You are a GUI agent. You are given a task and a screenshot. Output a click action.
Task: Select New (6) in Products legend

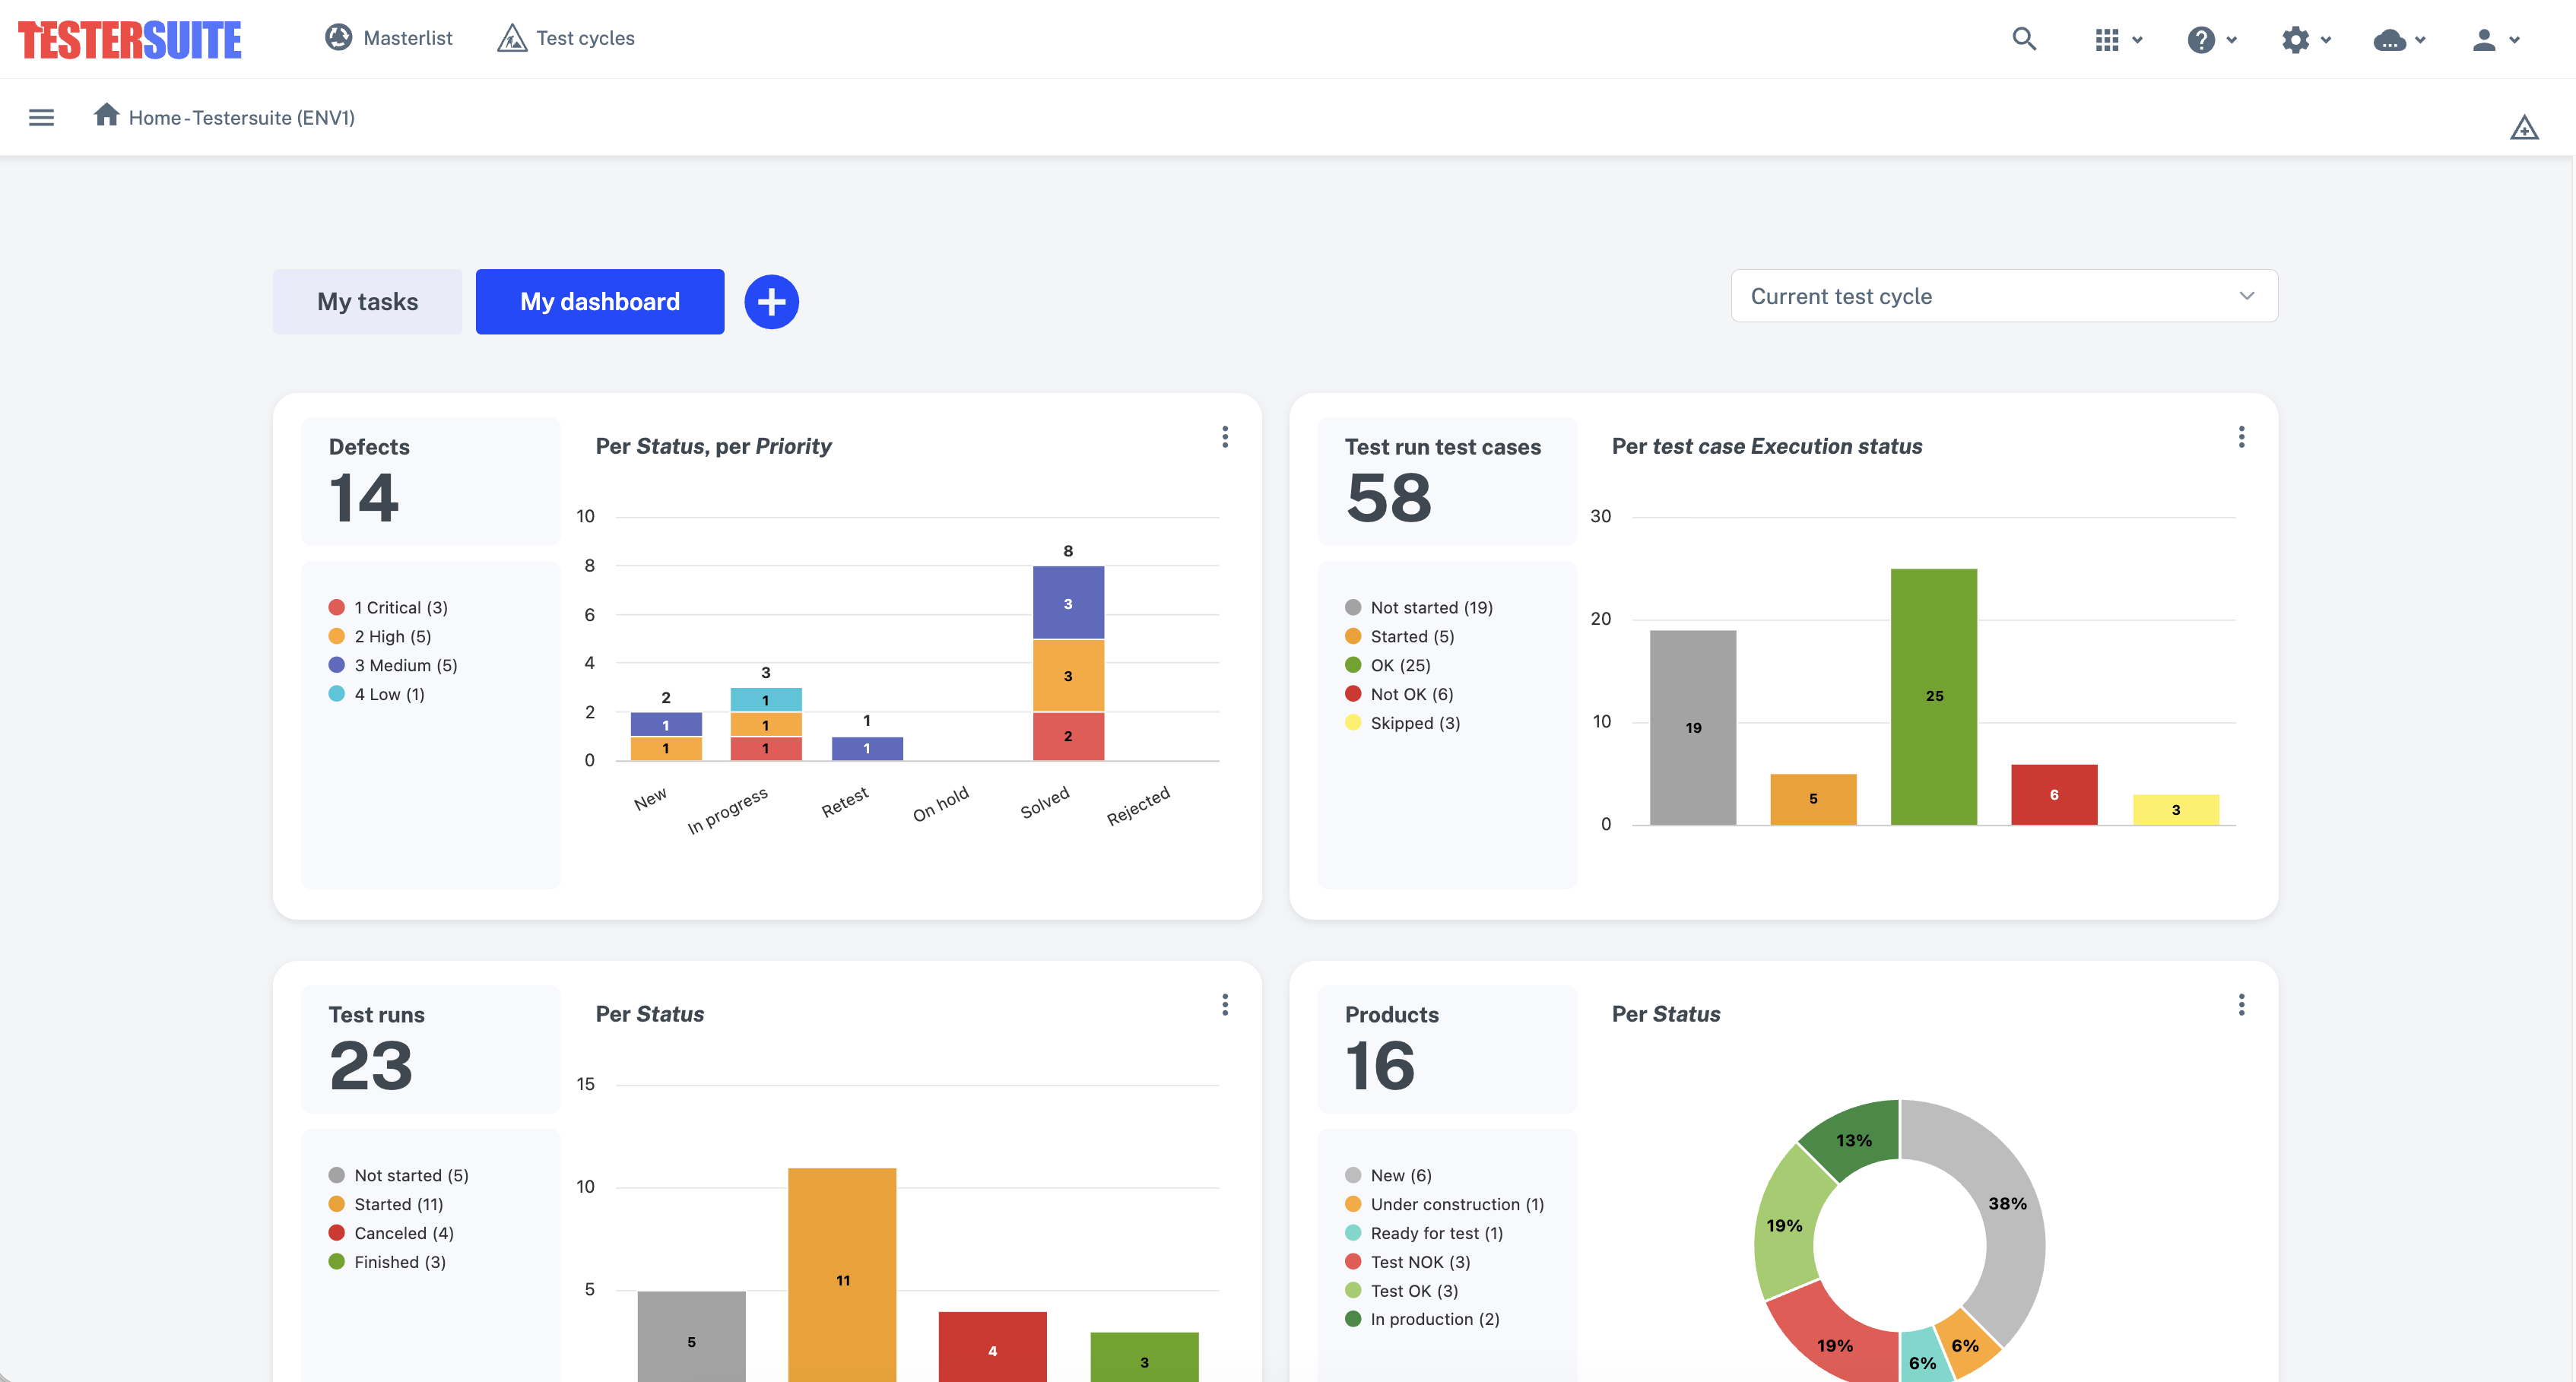[x=1388, y=1176]
